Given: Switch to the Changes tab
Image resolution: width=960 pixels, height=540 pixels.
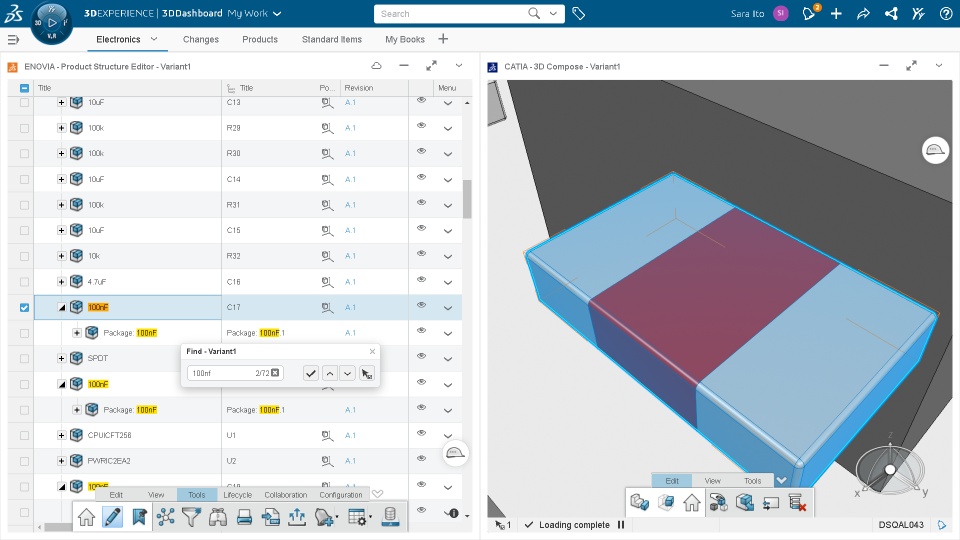Looking at the screenshot, I should [x=201, y=39].
